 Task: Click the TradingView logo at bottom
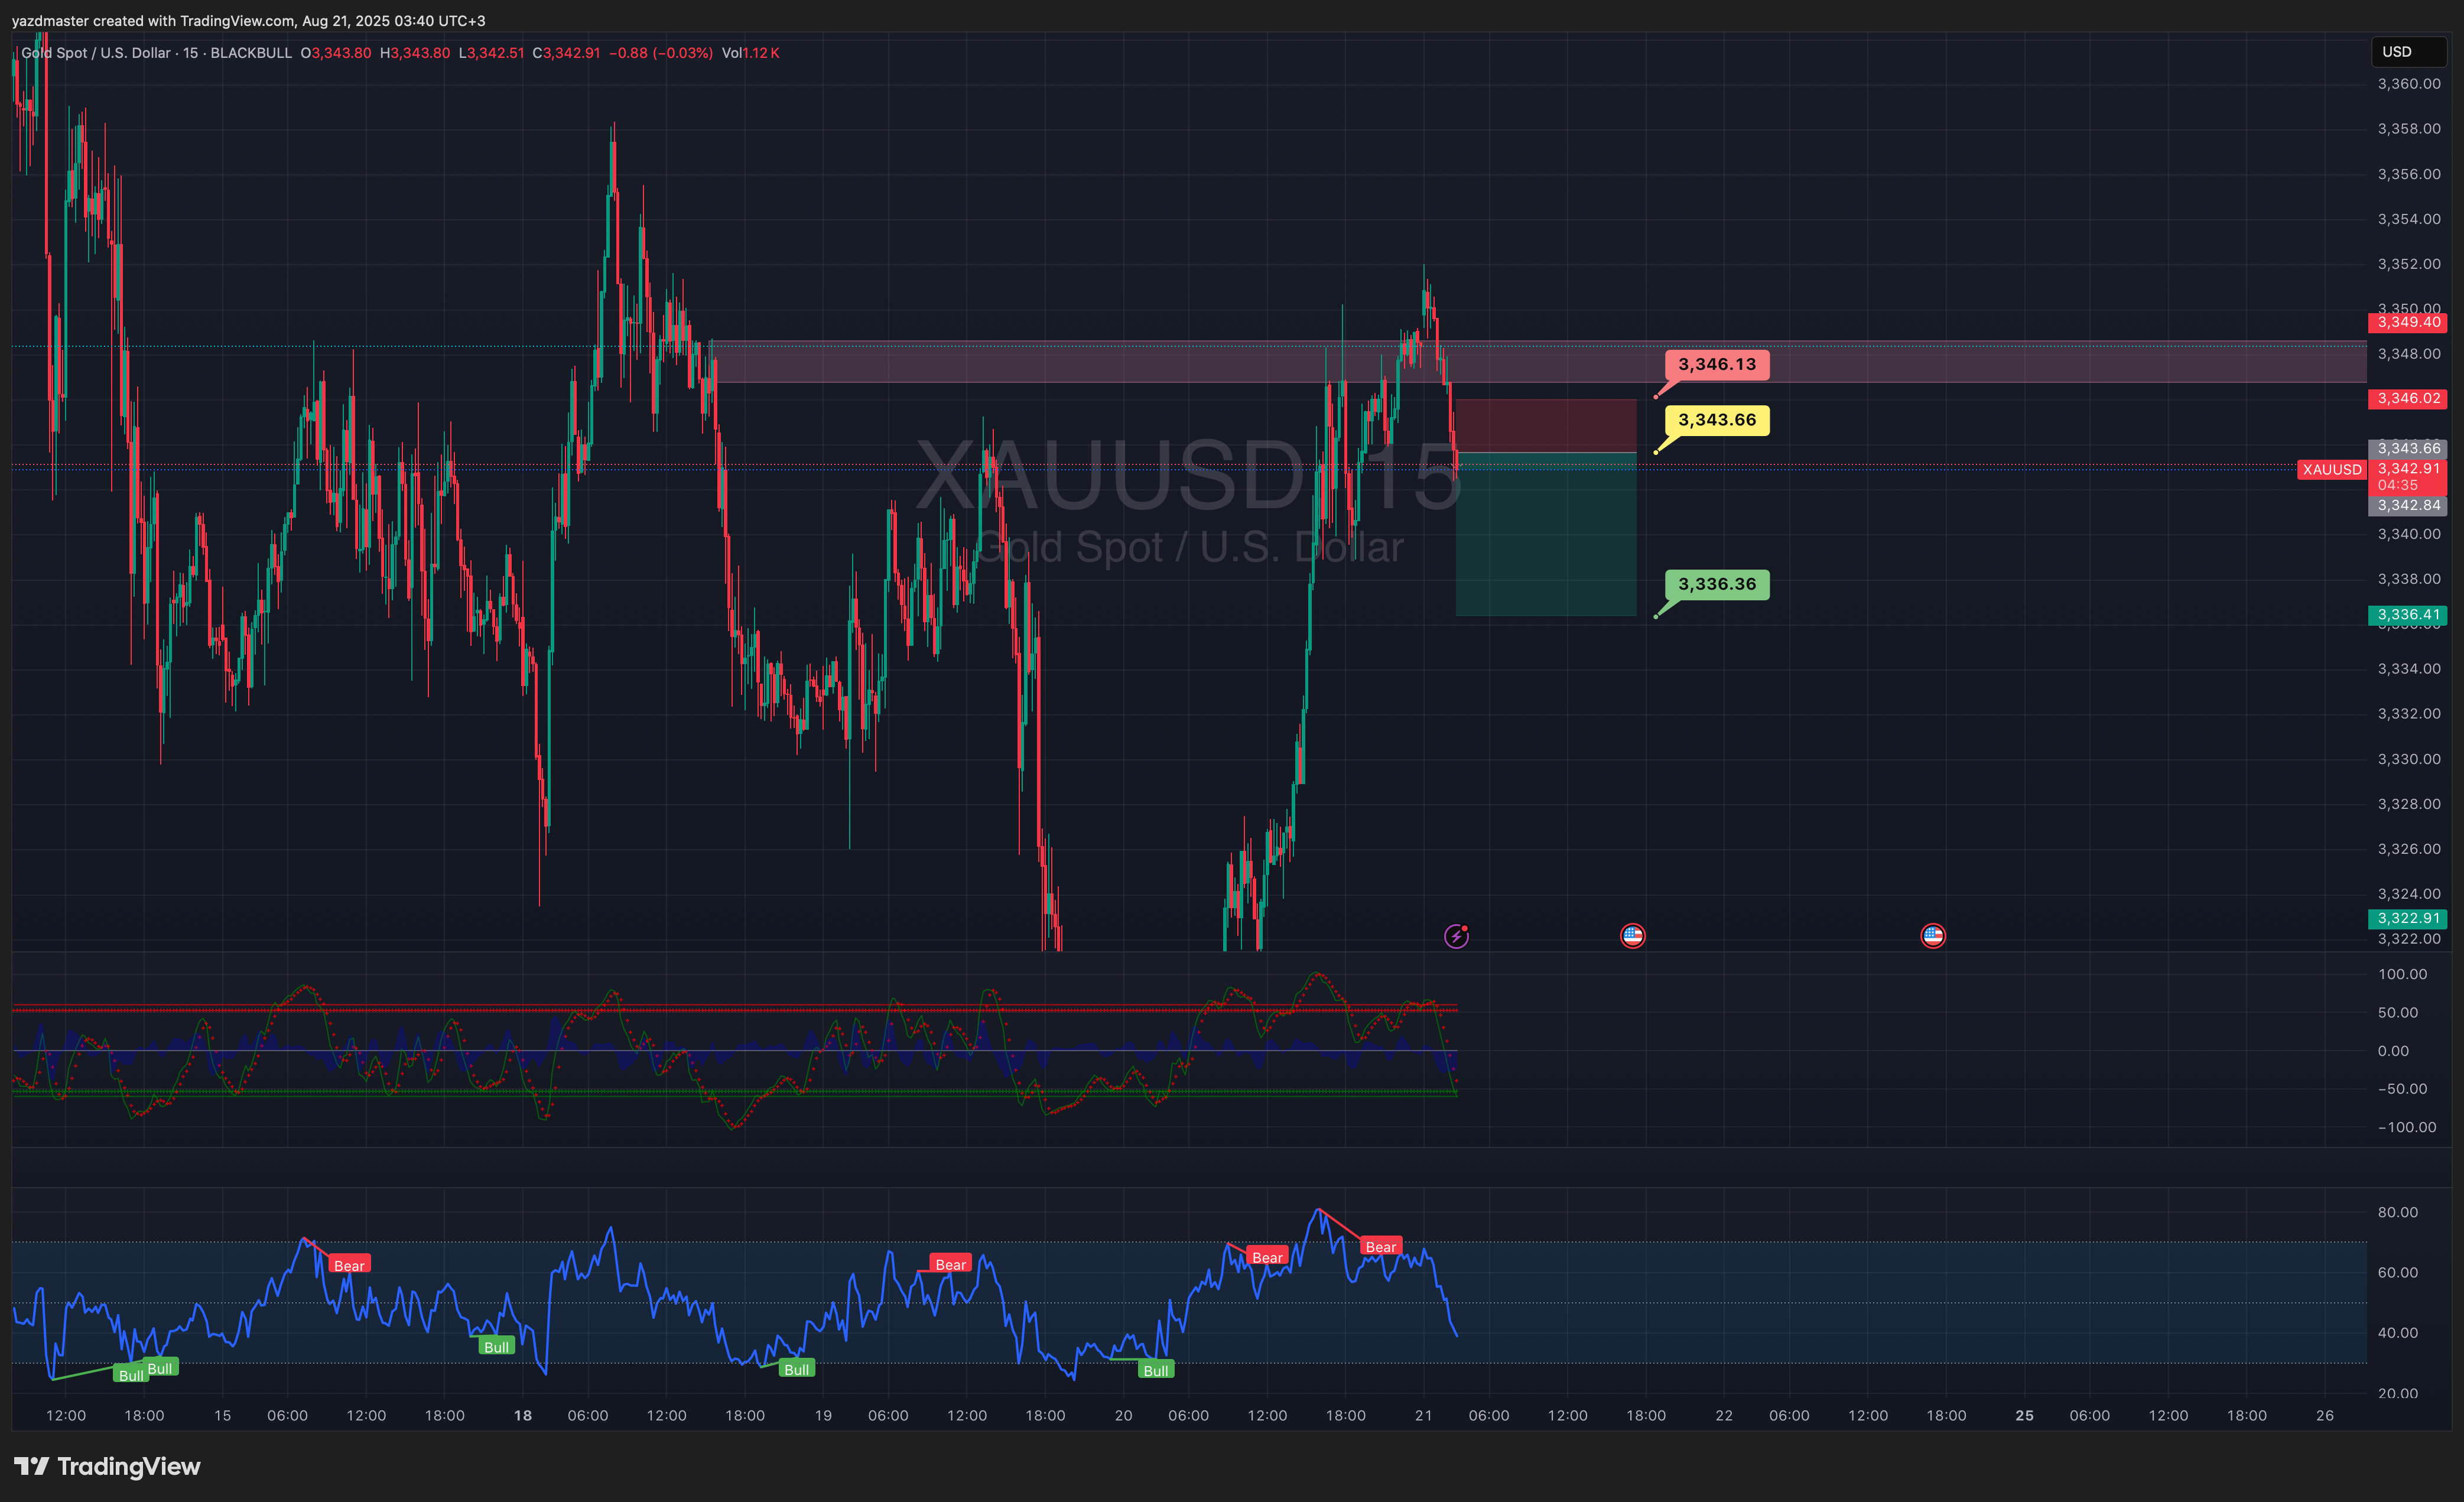coord(107,1466)
